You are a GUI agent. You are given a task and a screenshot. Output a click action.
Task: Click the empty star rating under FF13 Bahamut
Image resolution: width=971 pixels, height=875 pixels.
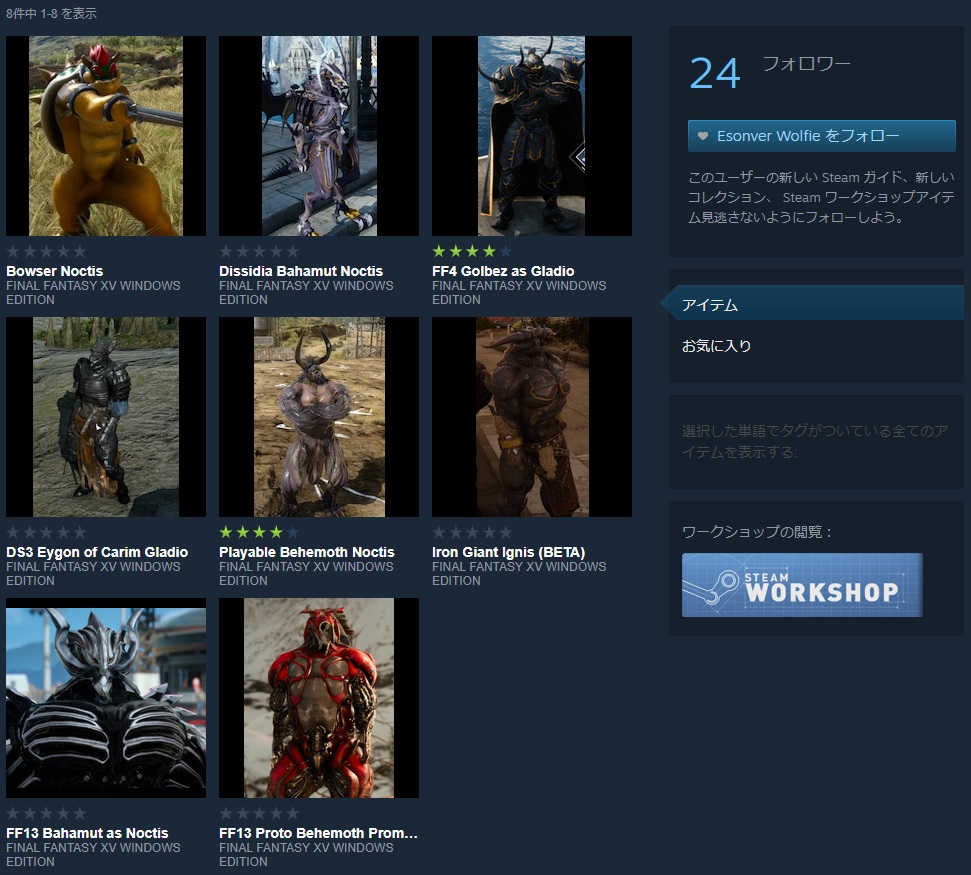[46, 814]
